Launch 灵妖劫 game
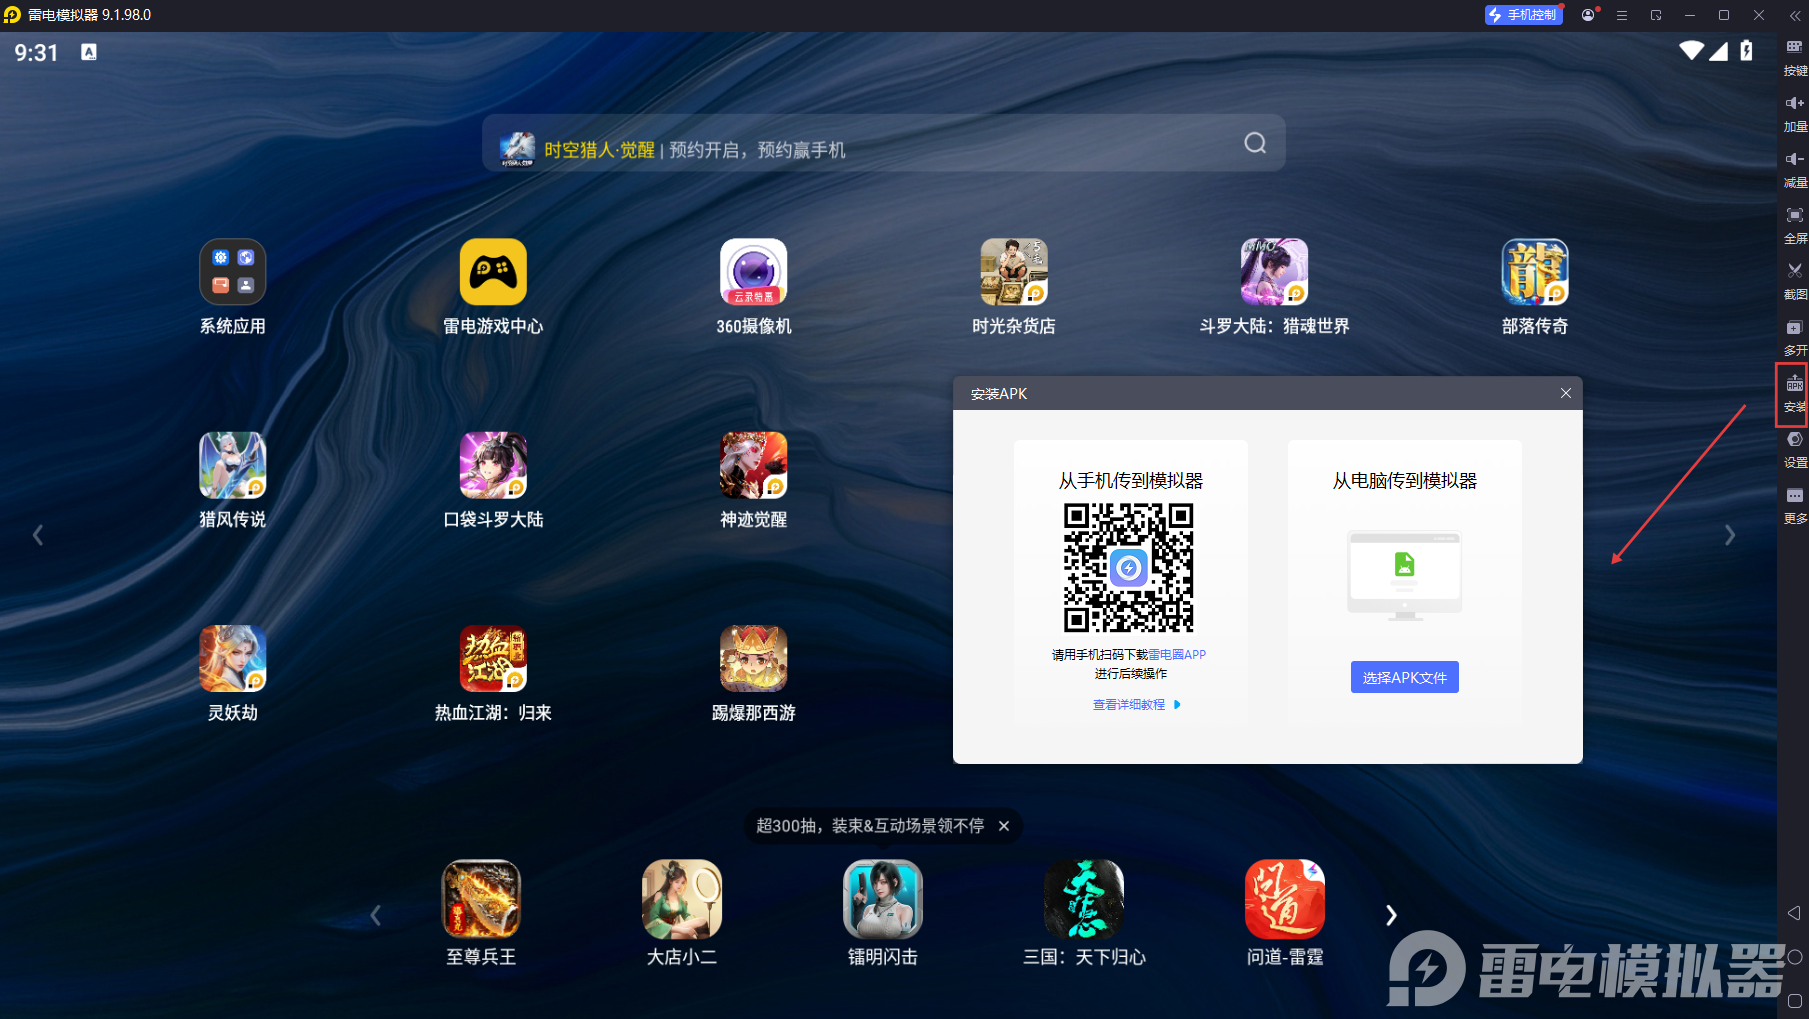This screenshot has height=1019, width=1809. click(232, 658)
